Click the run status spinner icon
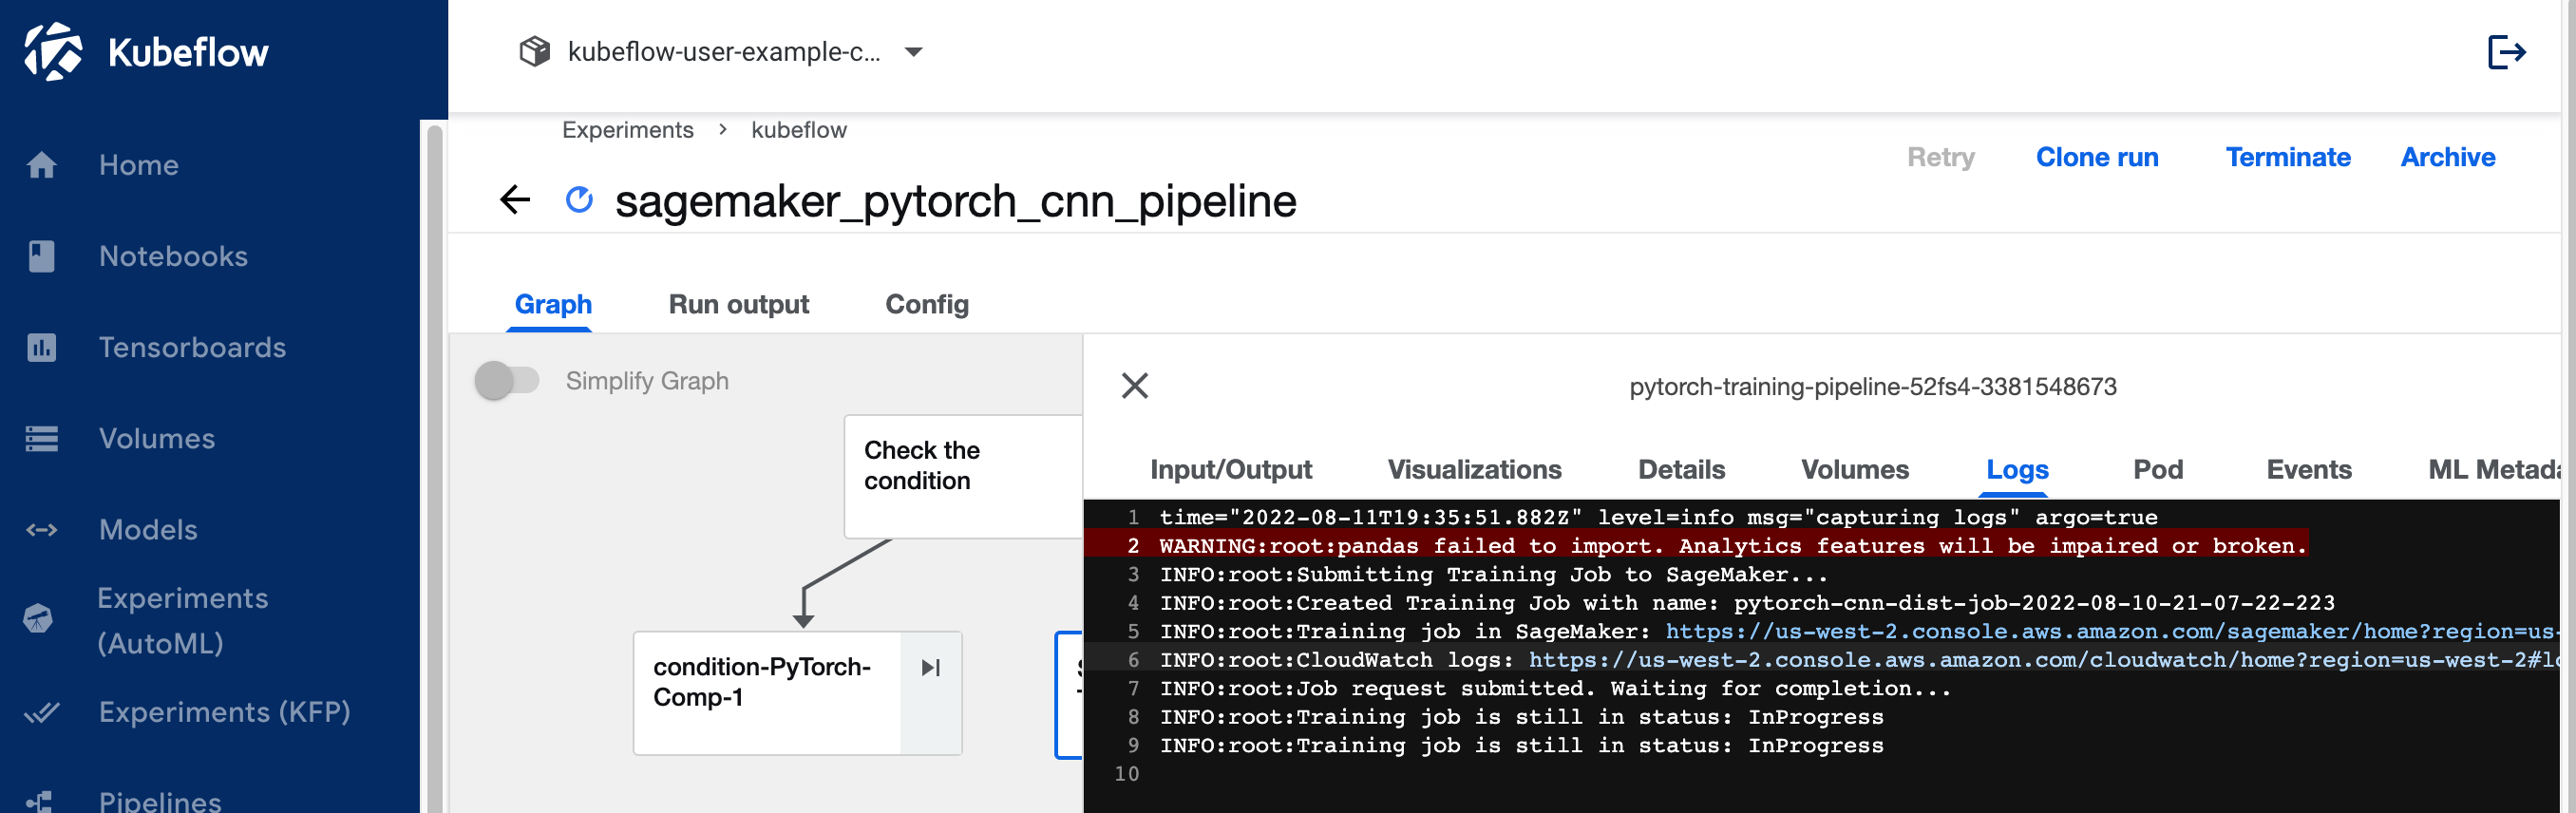This screenshot has height=813, width=2576. (x=579, y=200)
